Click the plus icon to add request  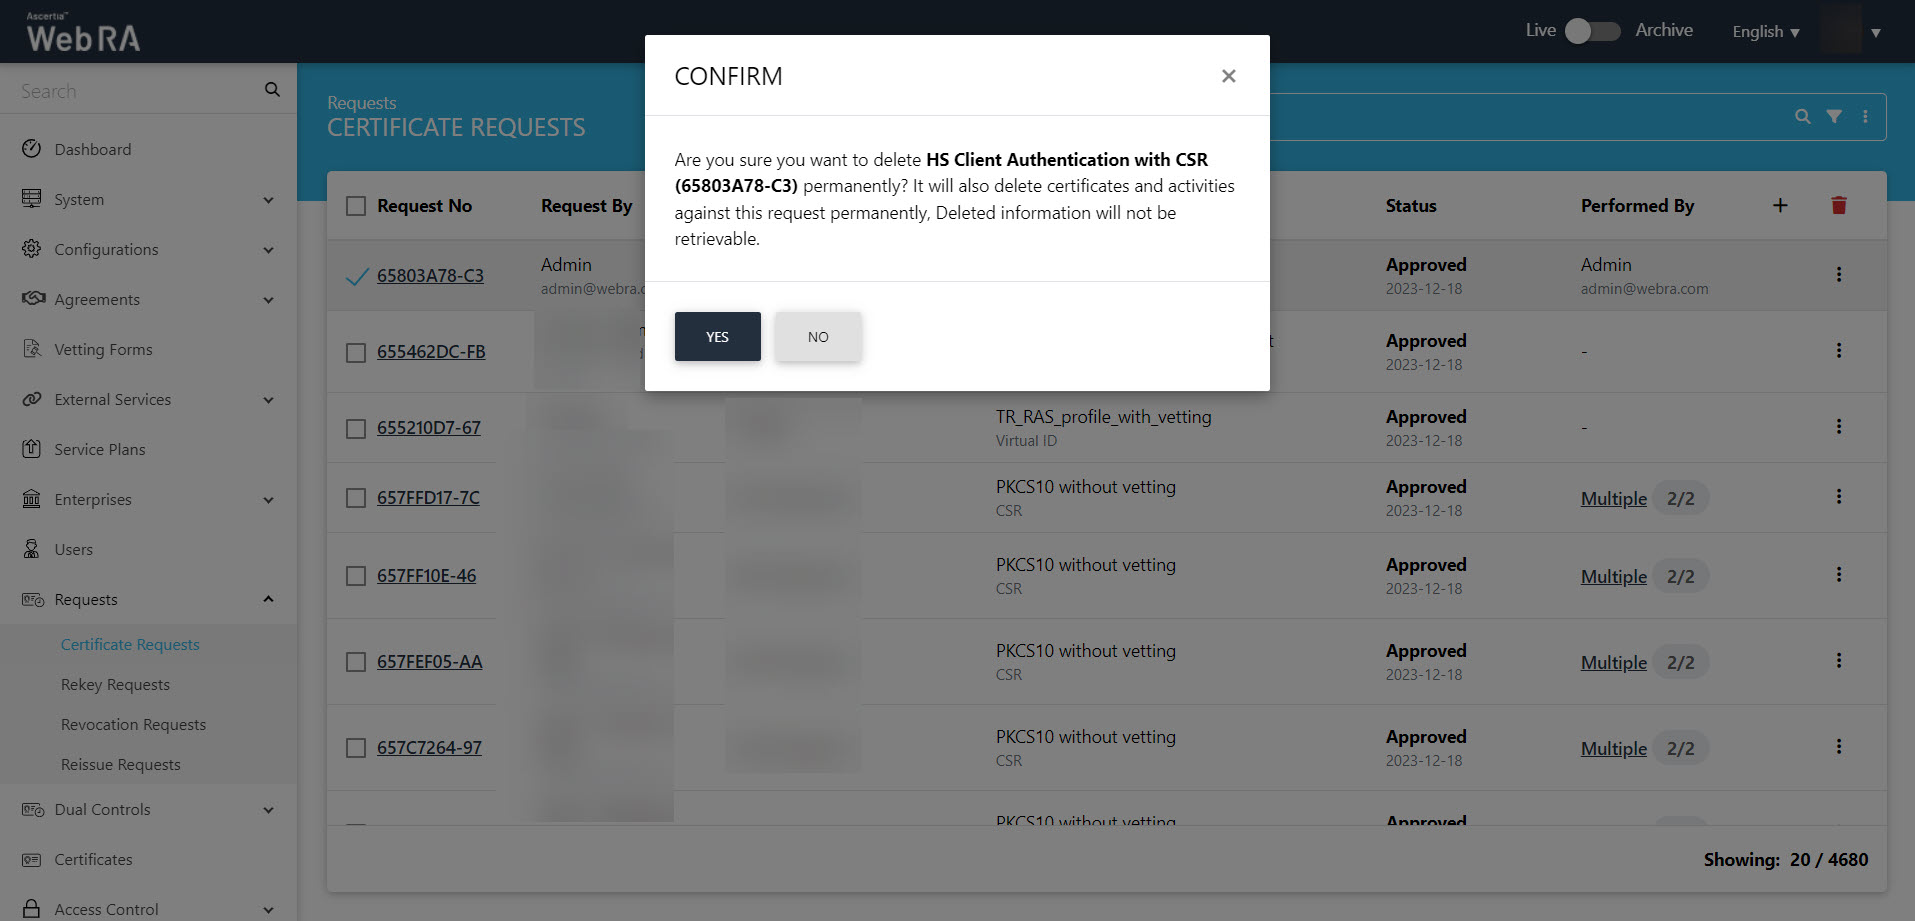[1780, 205]
